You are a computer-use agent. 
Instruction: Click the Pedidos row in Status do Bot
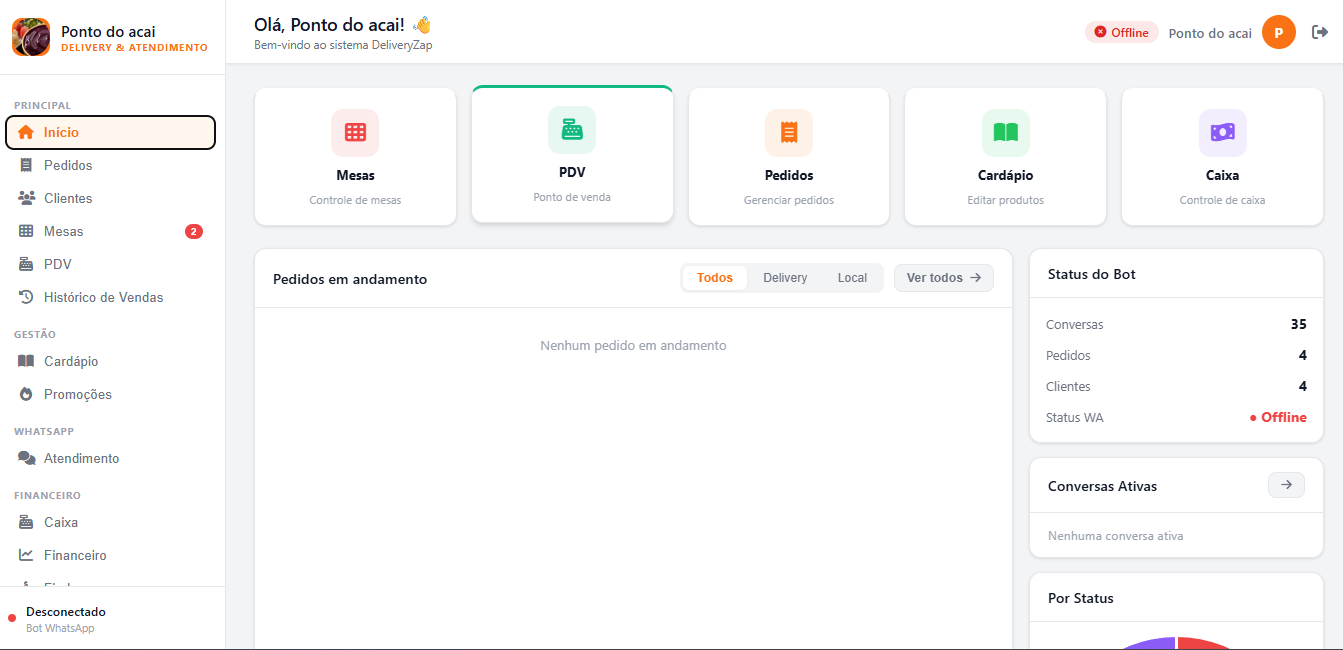point(1176,355)
